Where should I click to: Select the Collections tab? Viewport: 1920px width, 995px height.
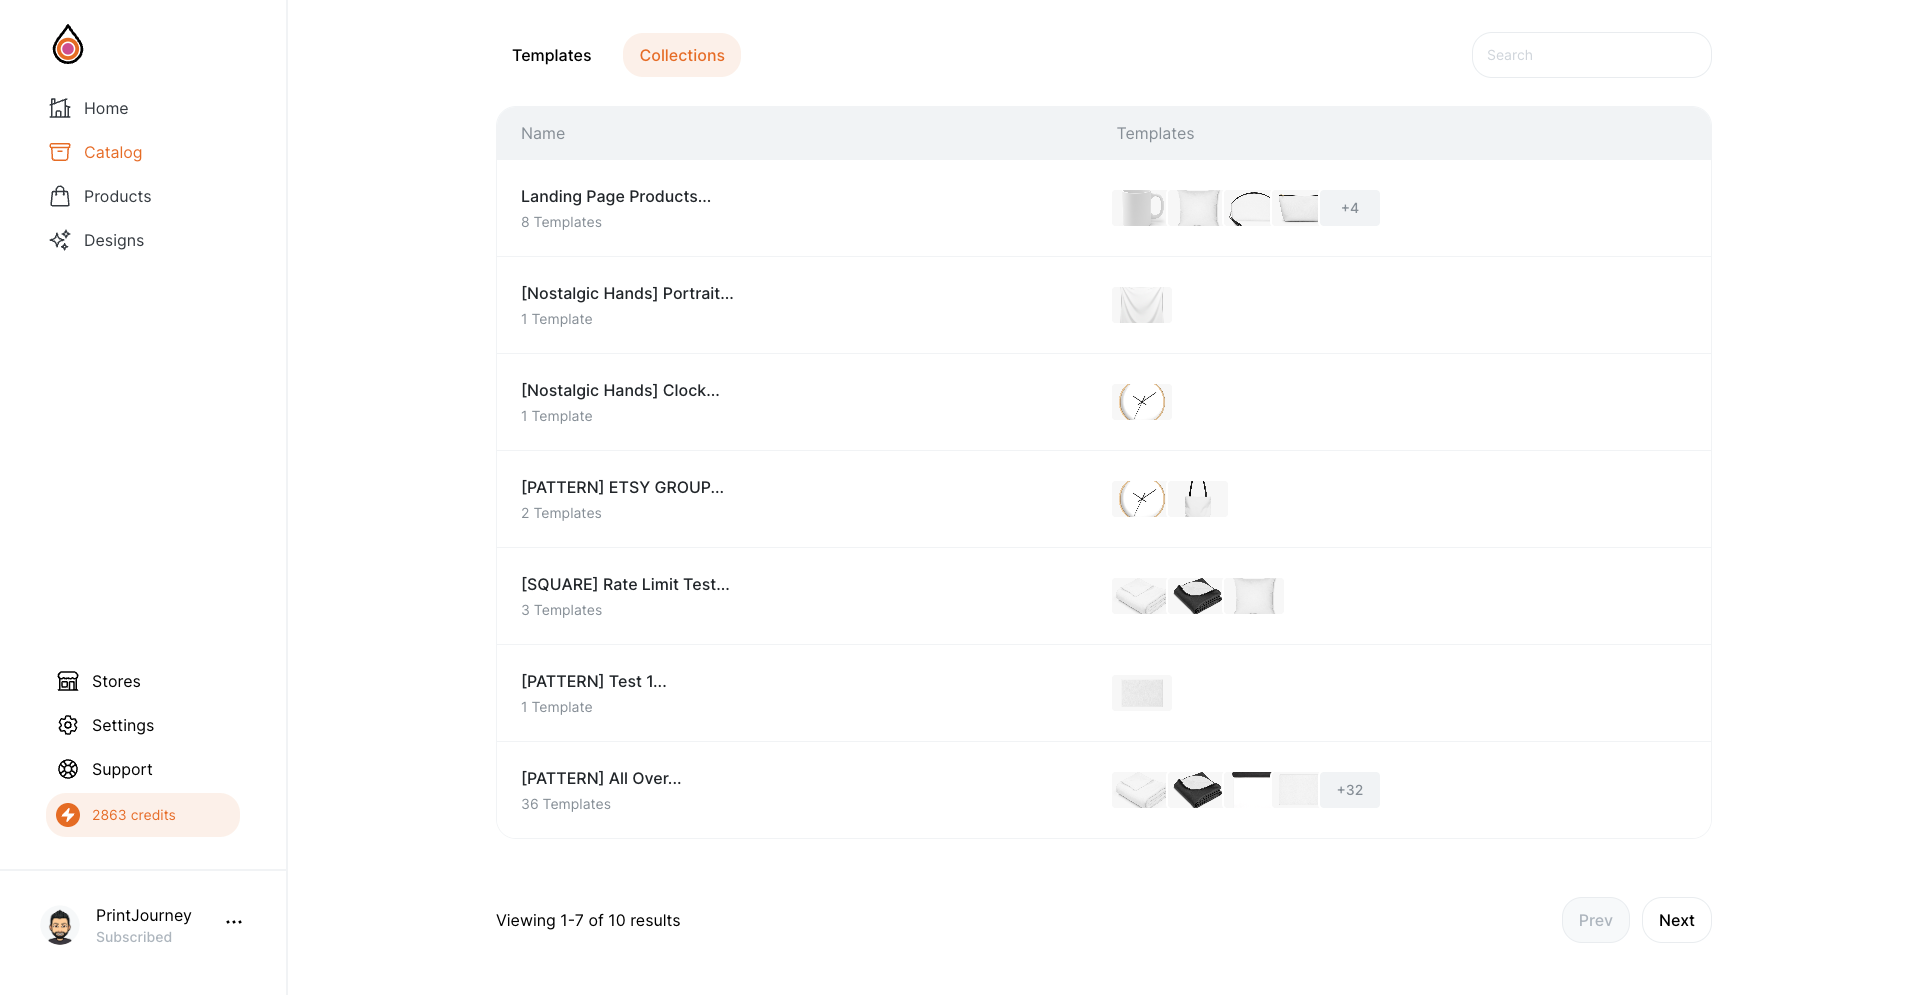682,55
